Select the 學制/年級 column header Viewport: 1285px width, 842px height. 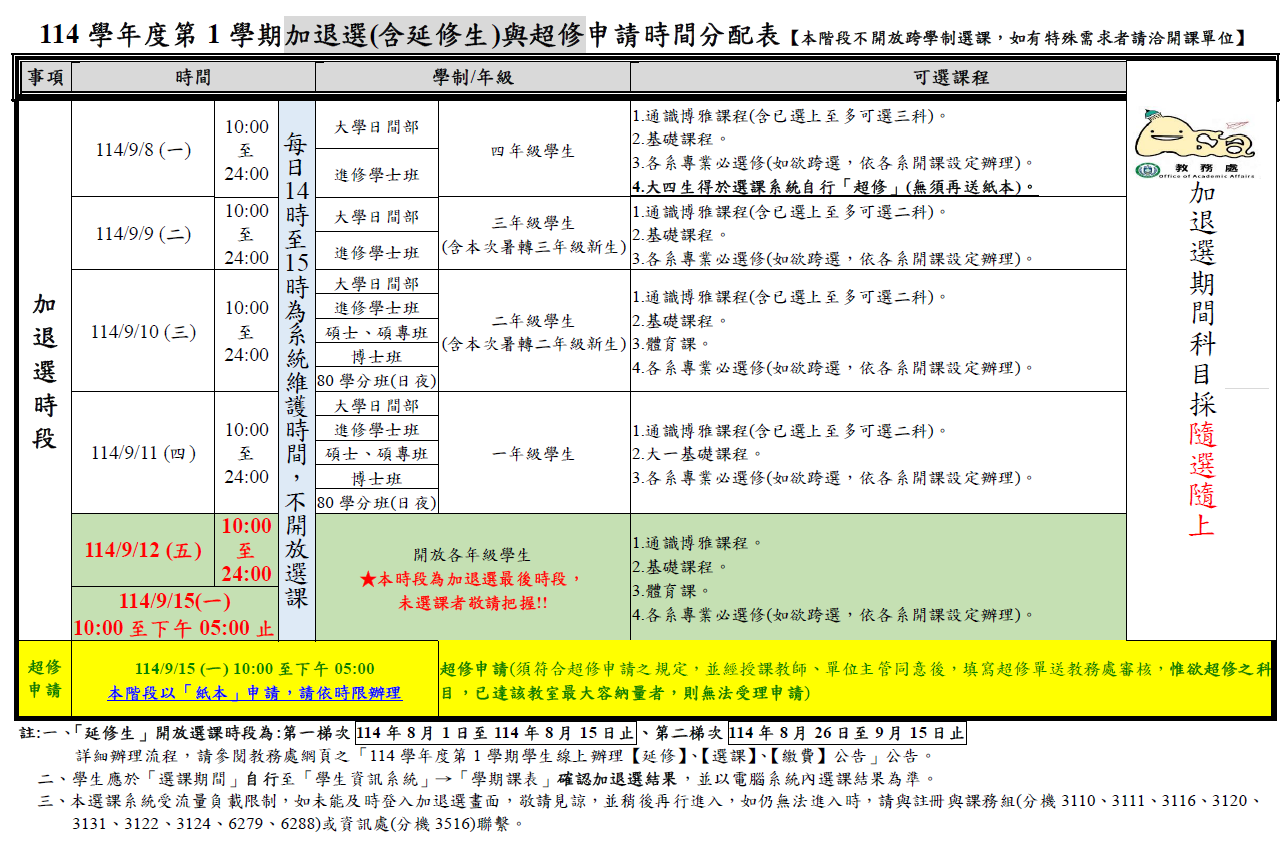point(473,77)
